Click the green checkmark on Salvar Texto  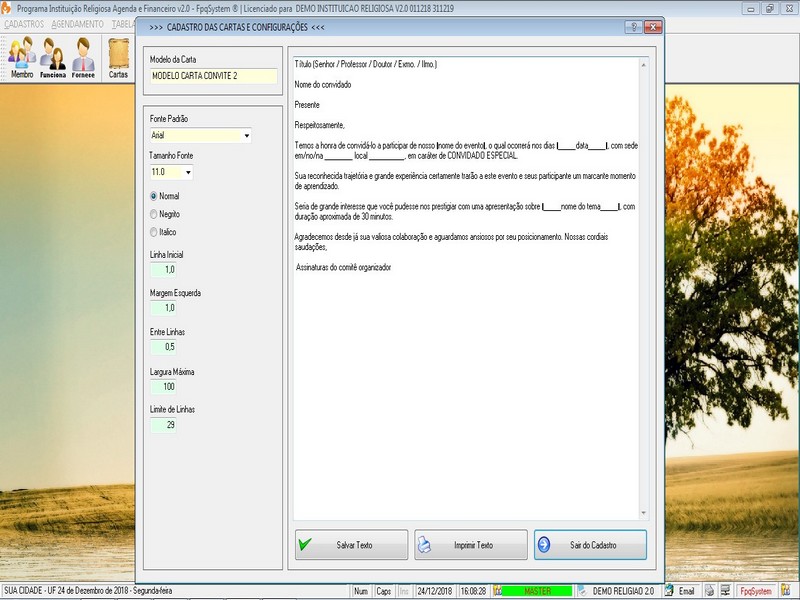point(305,544)
